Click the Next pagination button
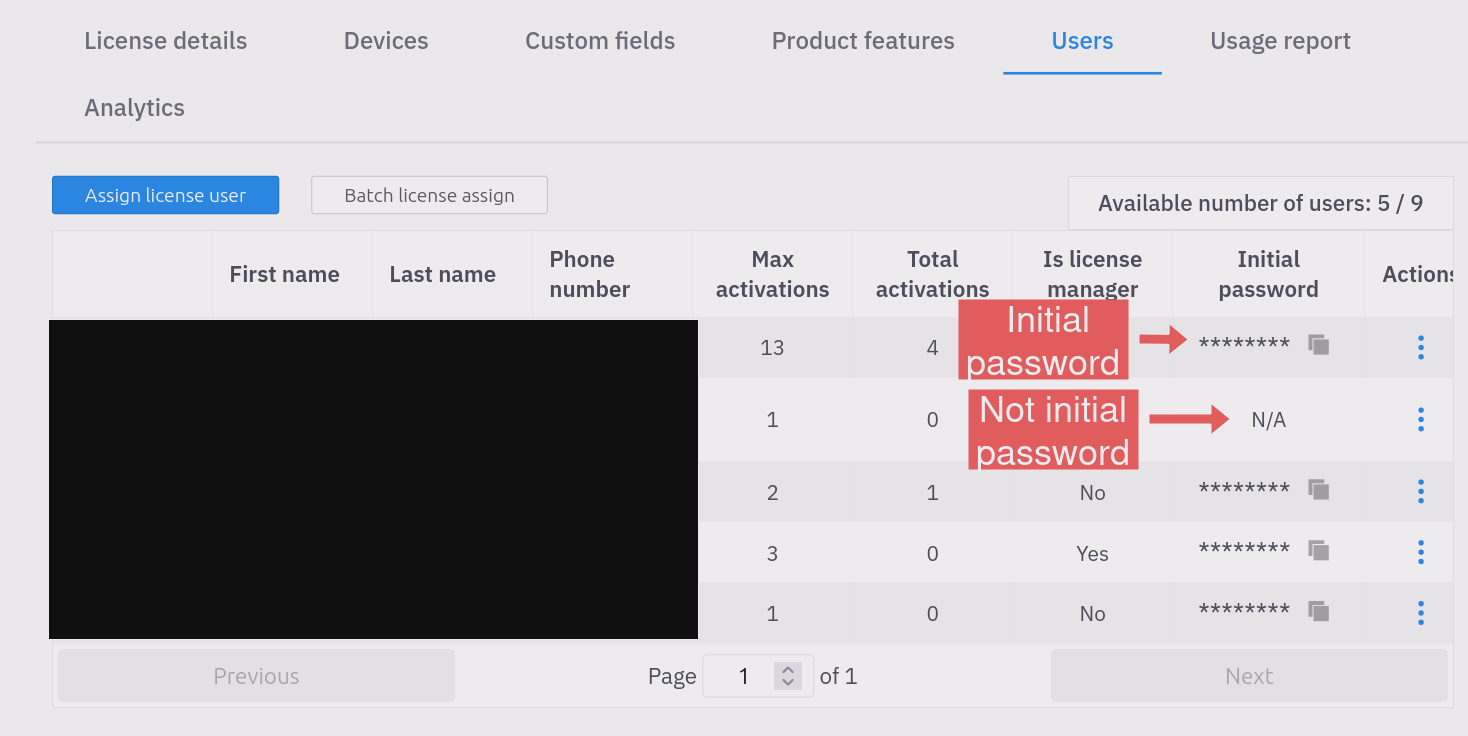This screenshot has height=736, width=1468. (1248, 675)
